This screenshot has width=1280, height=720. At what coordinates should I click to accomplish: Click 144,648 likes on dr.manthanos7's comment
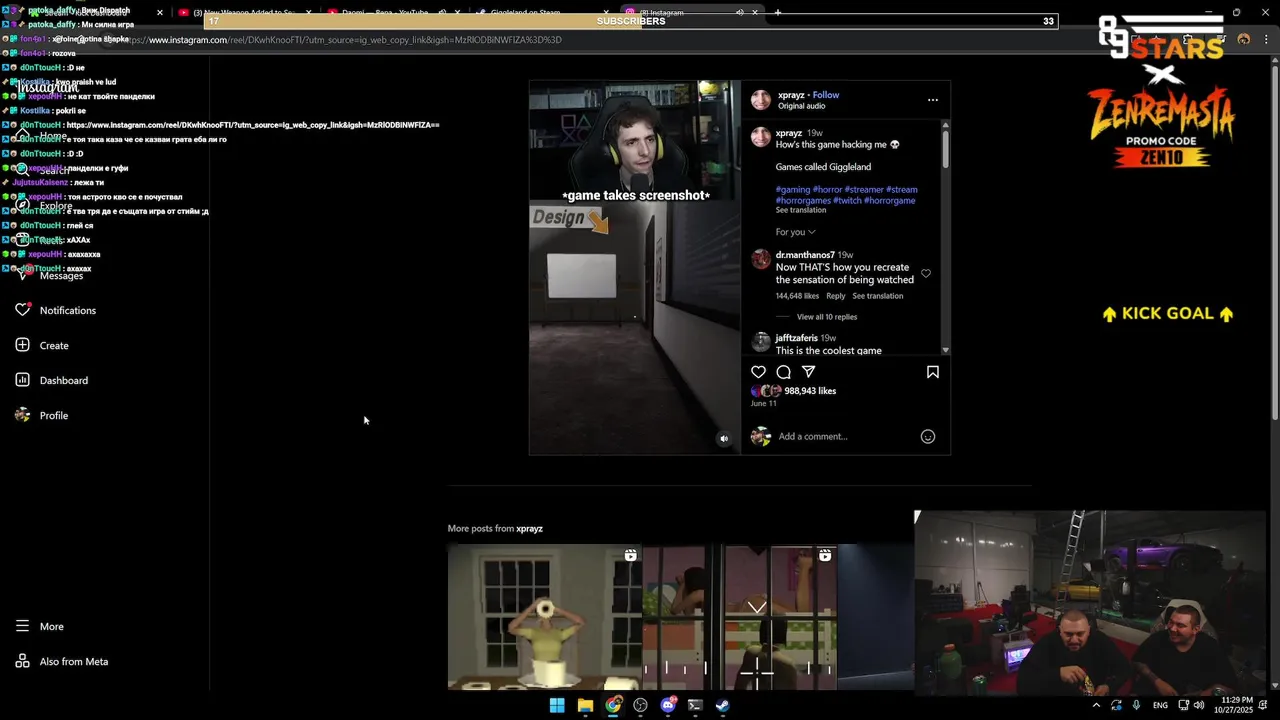(x=797, y=296)
